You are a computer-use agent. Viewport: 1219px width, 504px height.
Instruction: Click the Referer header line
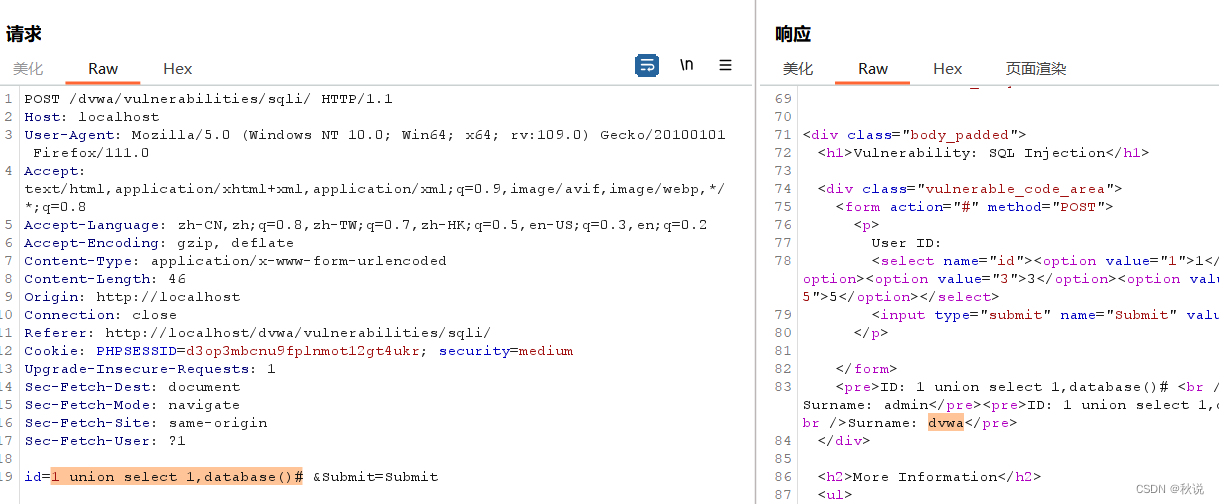[x=257, y=333]
